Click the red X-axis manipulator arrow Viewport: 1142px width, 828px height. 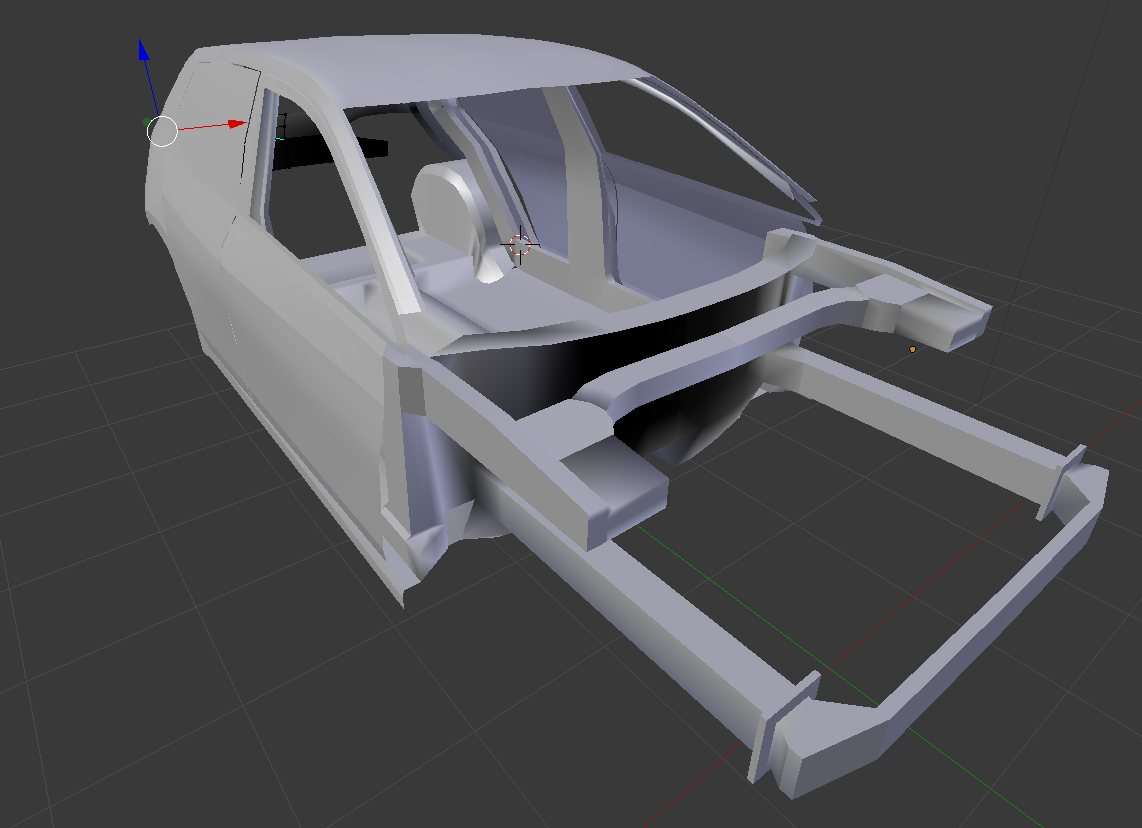click(x=237, y=125)
